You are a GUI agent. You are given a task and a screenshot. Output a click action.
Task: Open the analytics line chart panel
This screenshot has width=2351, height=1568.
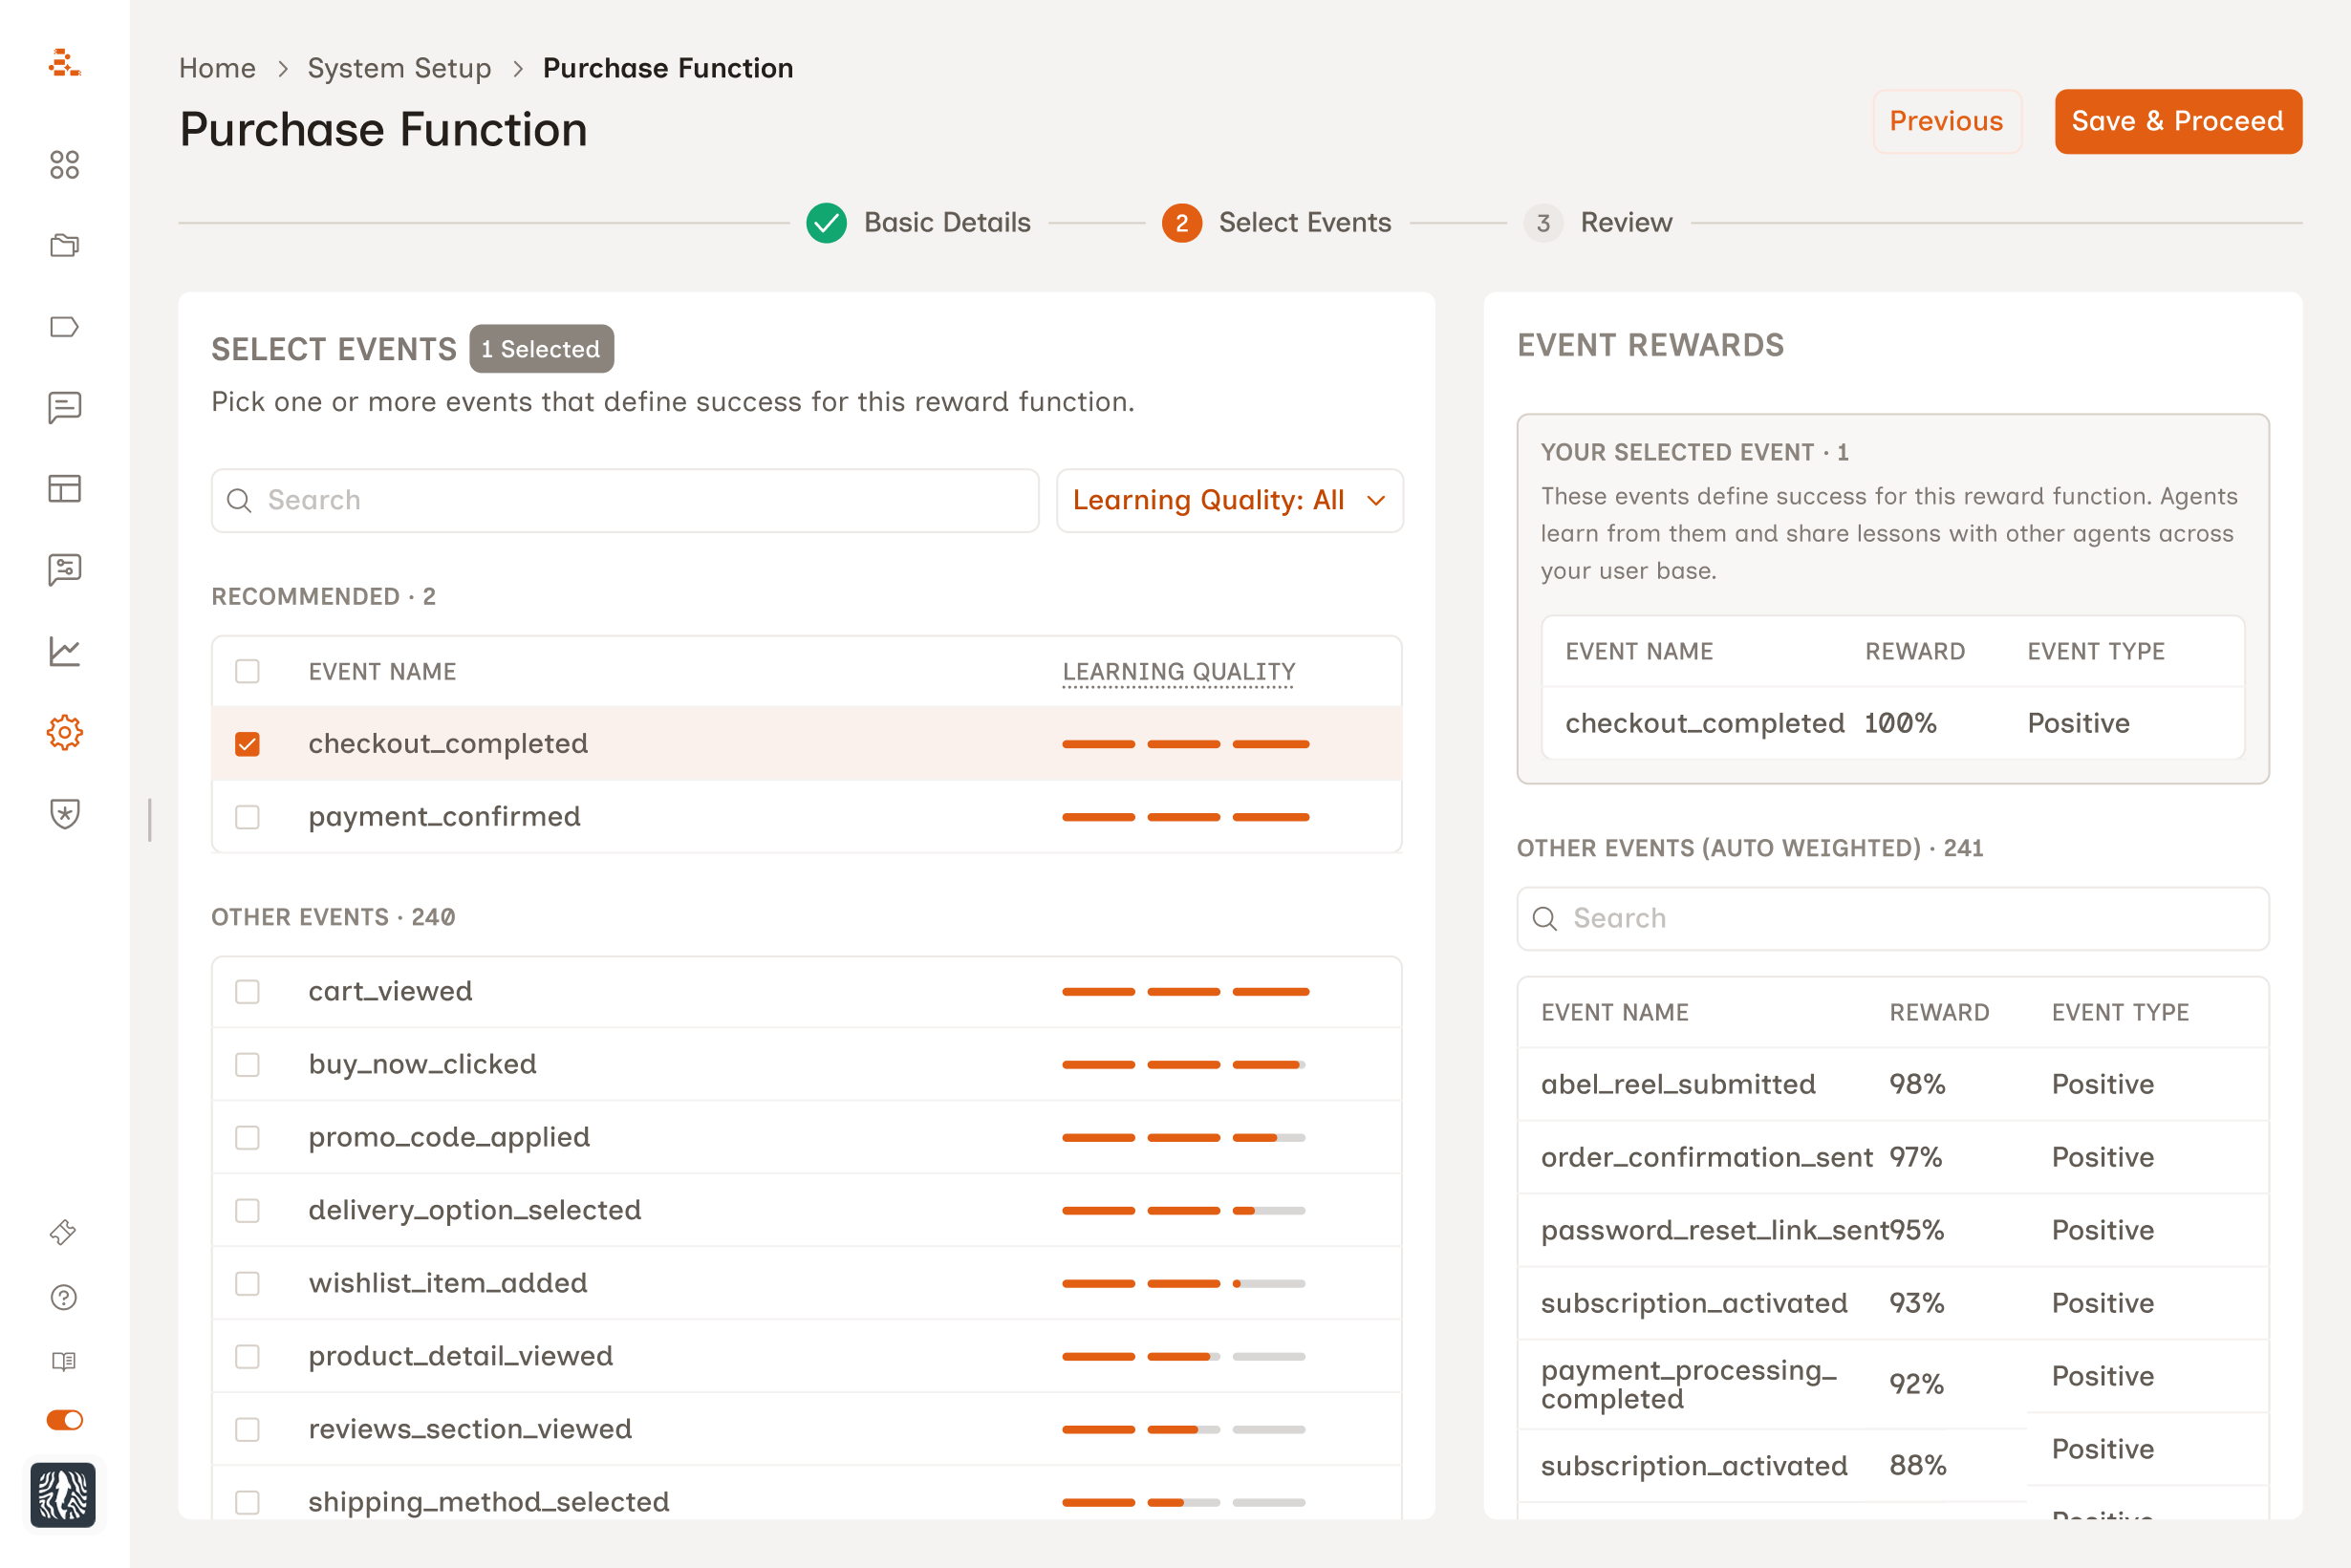(x=64, y=650)
